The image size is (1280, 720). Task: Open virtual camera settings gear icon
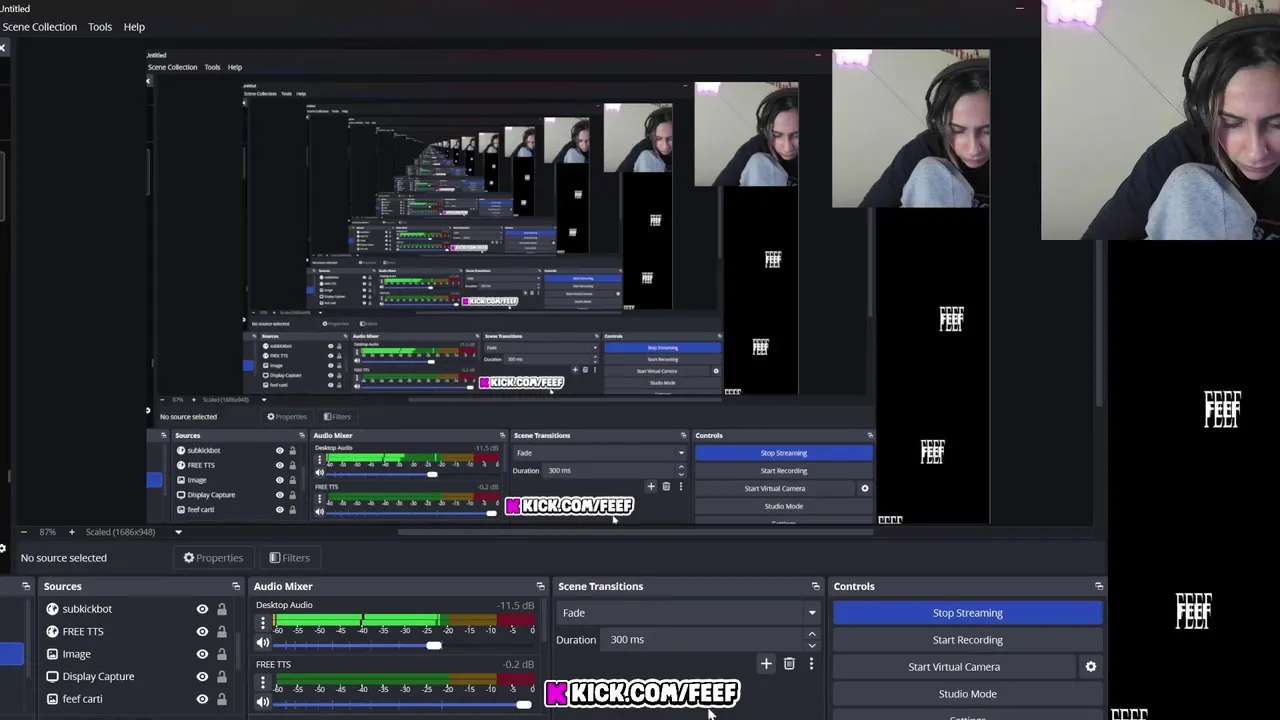point(1091,667)
